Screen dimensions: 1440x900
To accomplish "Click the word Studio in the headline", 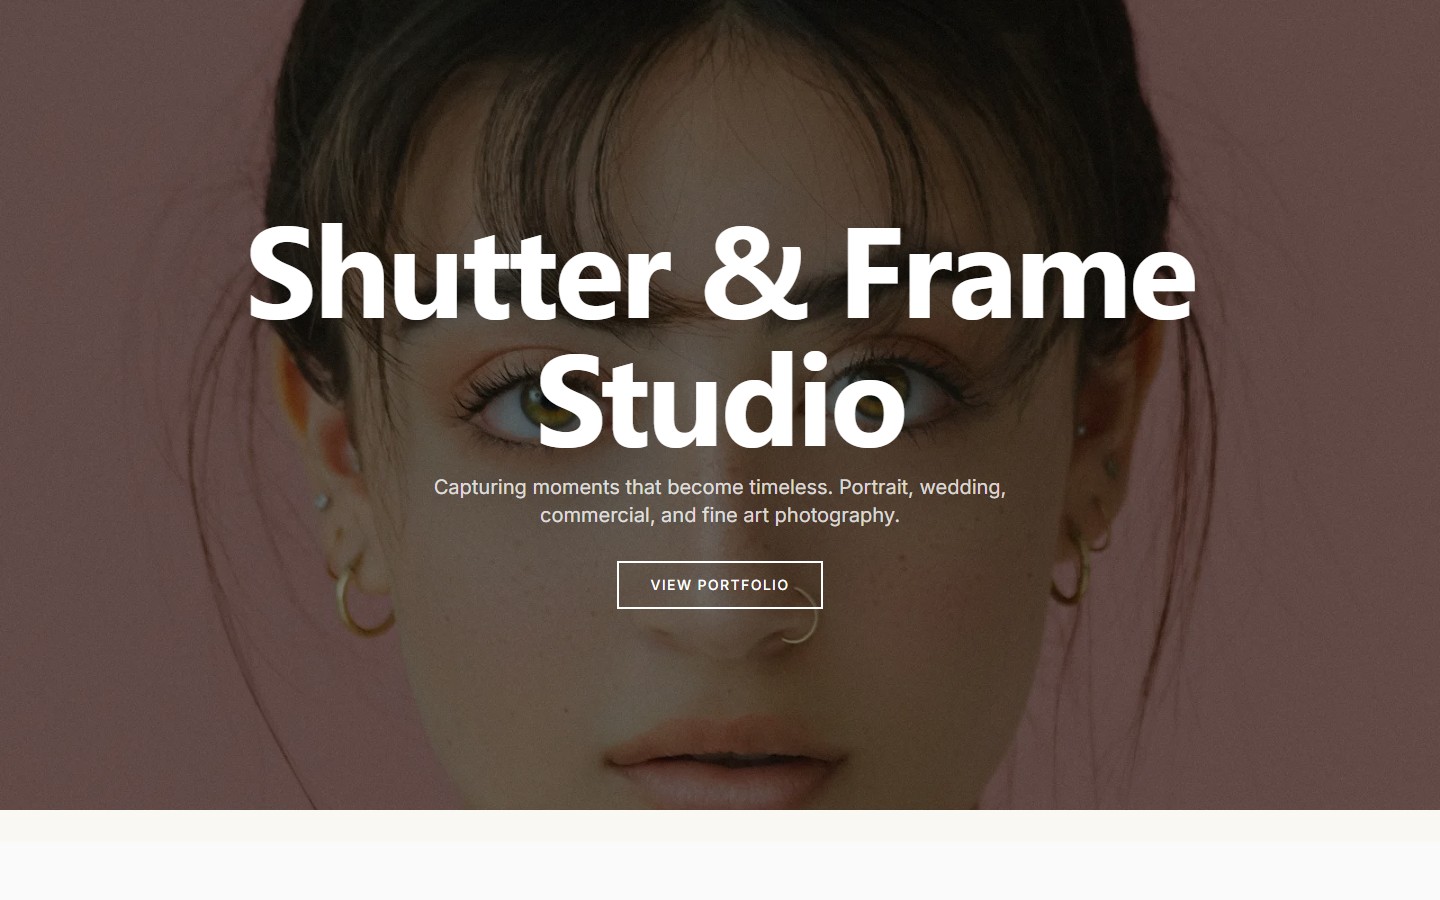I will tap(720, 398).
